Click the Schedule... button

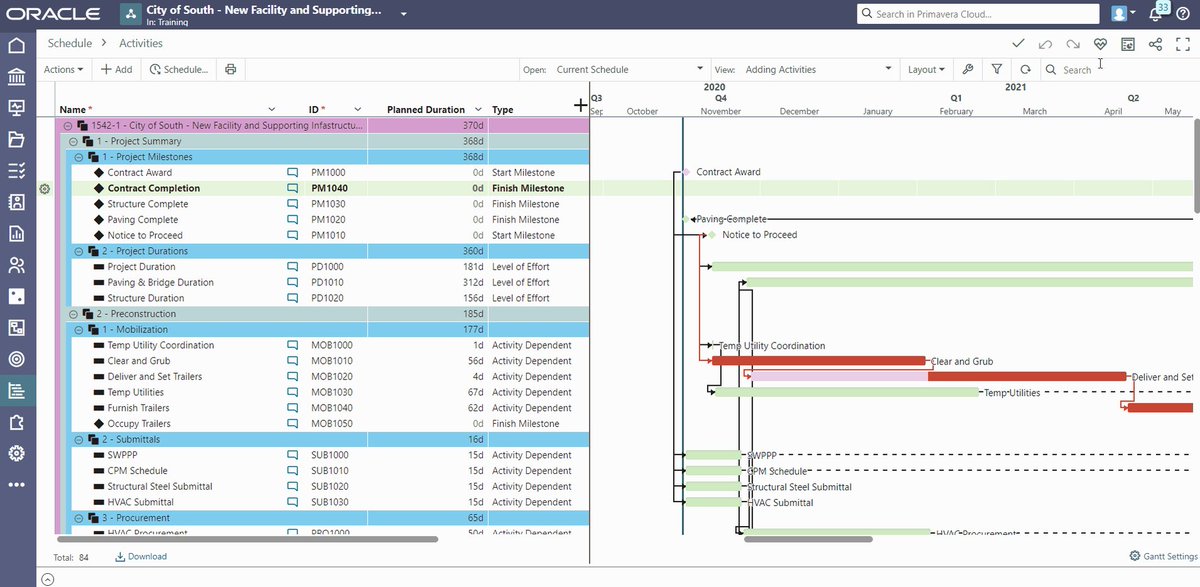coord(178,70)
